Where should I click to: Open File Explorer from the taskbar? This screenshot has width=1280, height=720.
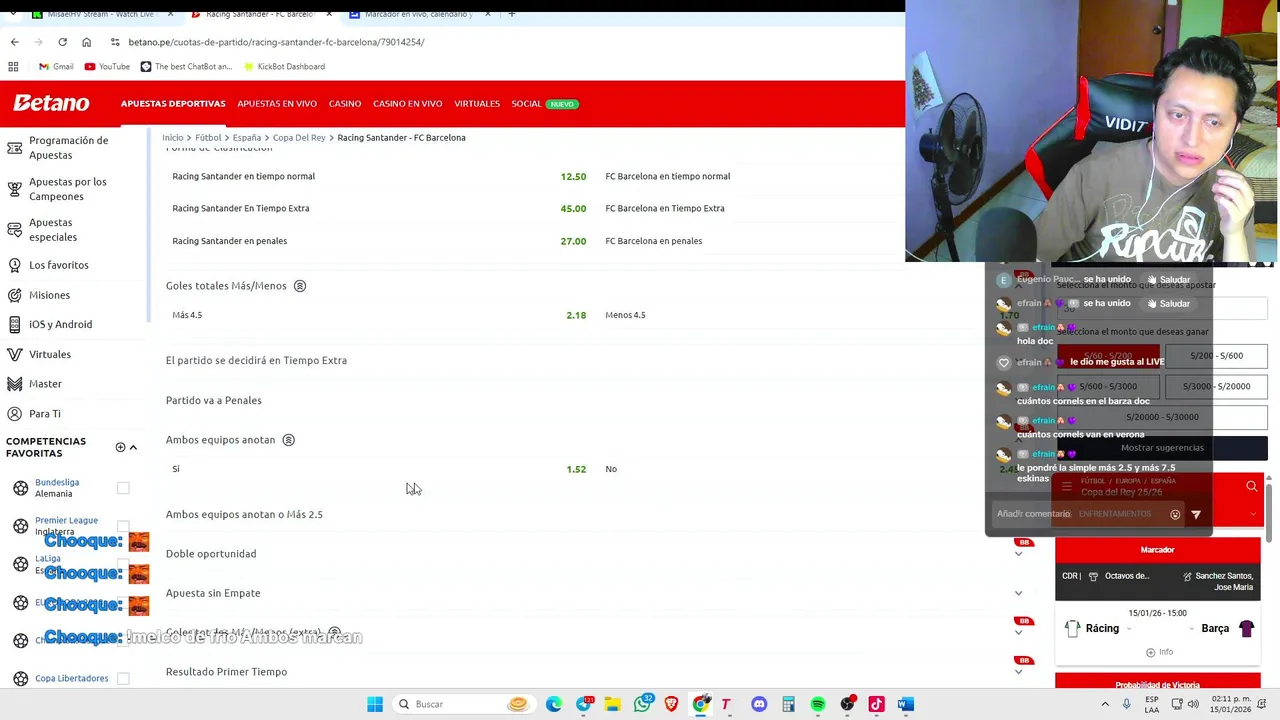(x=612, y=704)
